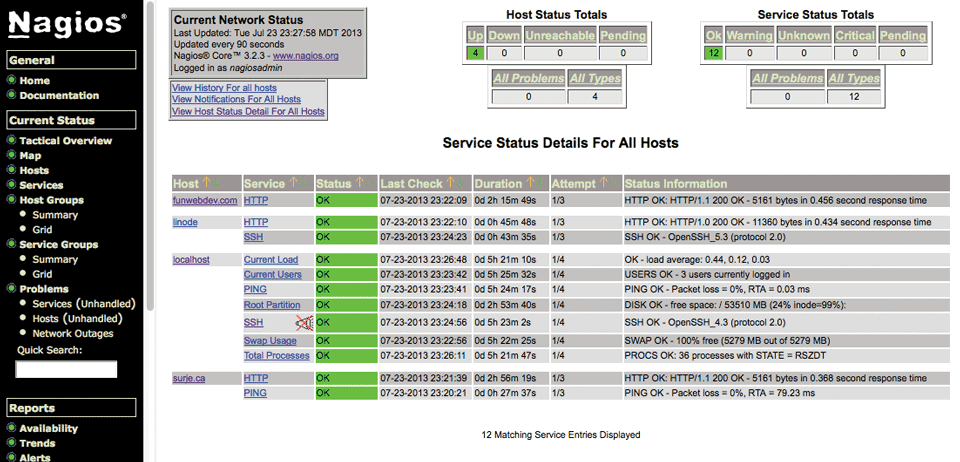Filter services by Critical status total
960x462 pixels.
(x=853, y=36)
